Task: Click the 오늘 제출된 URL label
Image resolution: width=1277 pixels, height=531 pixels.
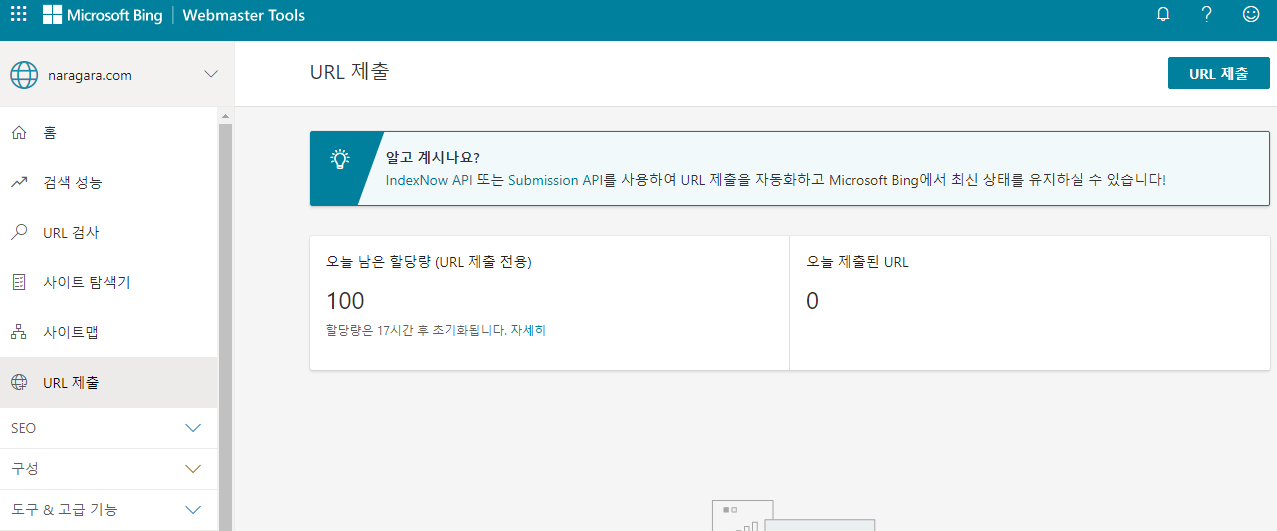Action: tap(858, 262)
